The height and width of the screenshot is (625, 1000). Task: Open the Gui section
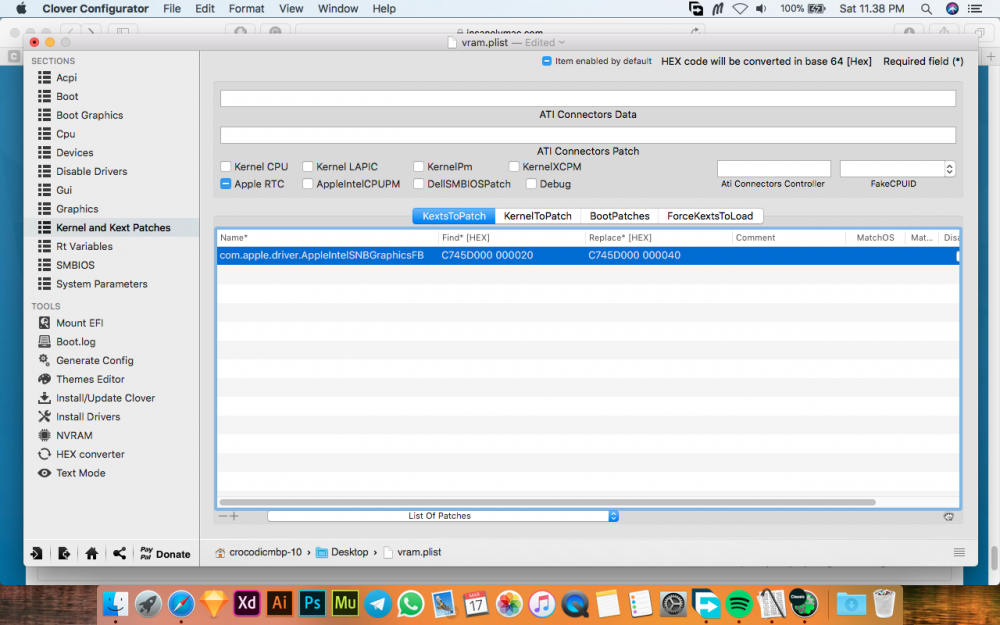[64, 190]
